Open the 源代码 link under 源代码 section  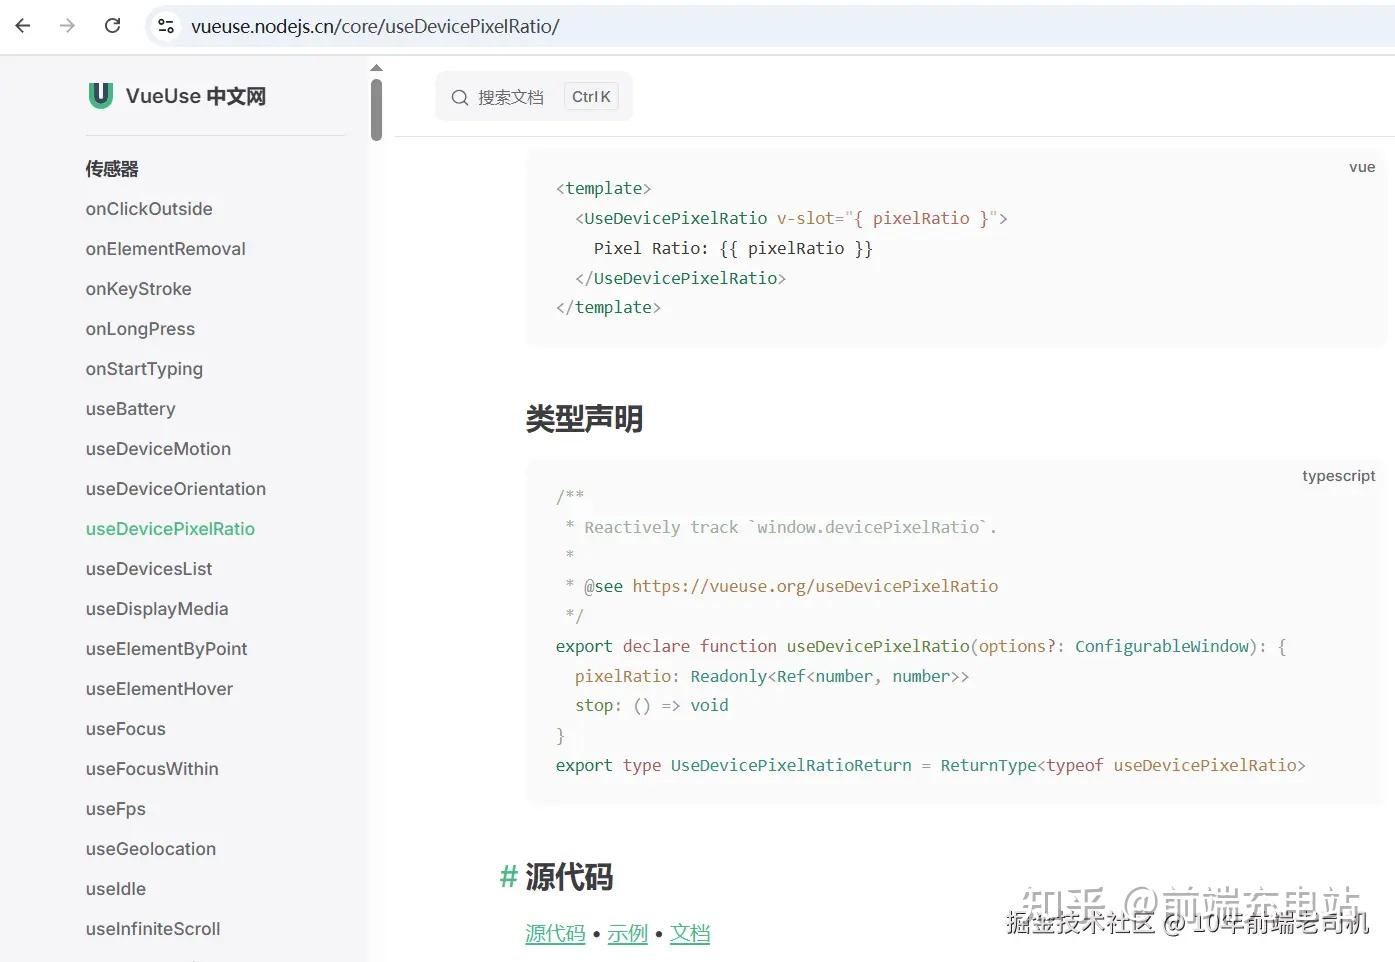555,933
